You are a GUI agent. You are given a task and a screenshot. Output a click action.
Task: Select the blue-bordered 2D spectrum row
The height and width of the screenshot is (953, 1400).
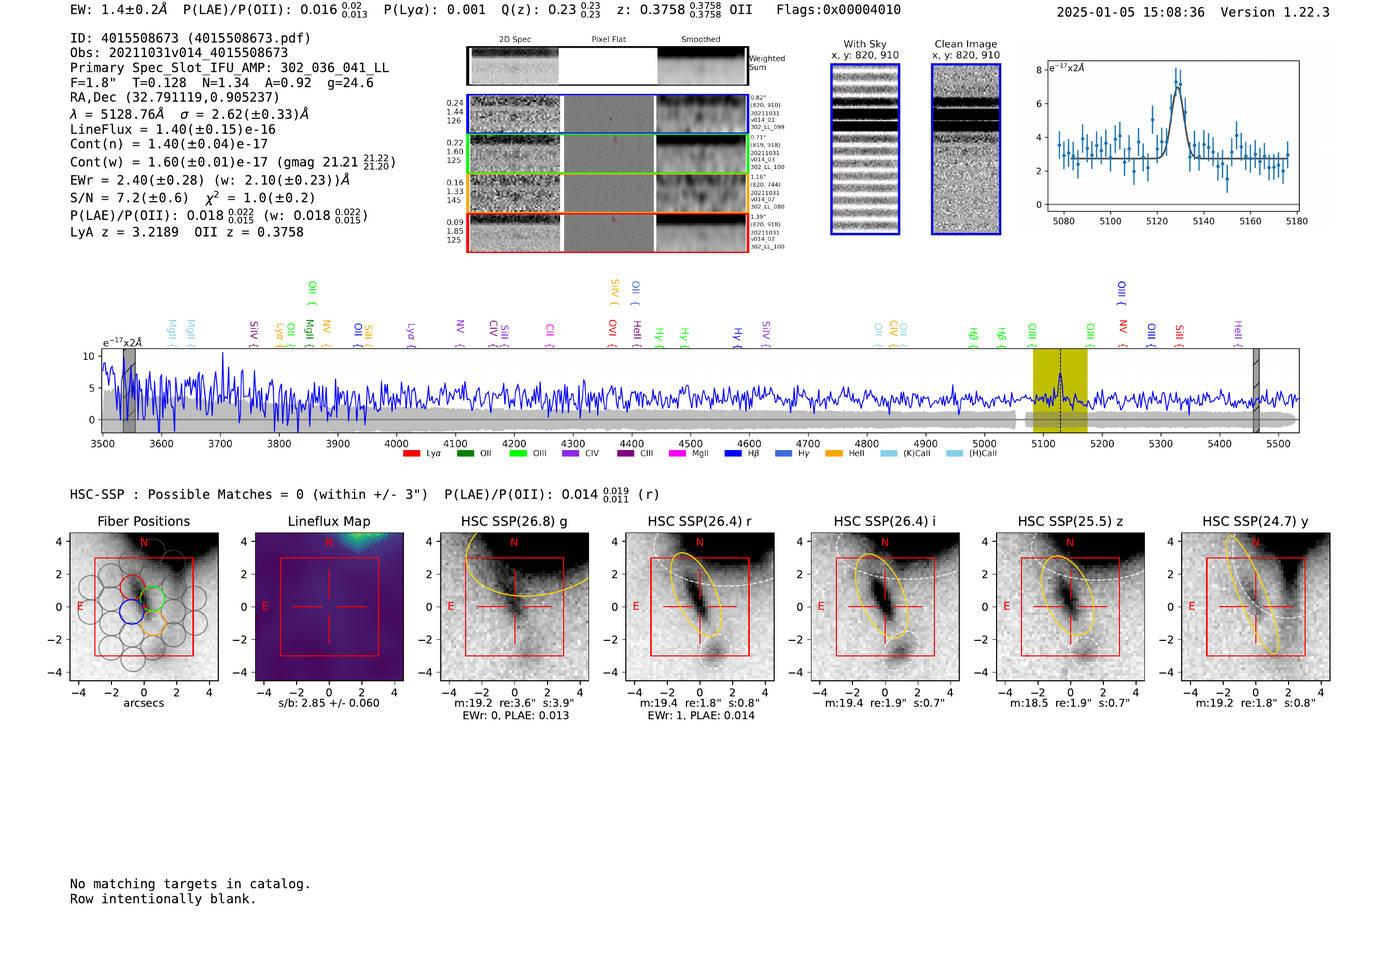coord(608,115)
